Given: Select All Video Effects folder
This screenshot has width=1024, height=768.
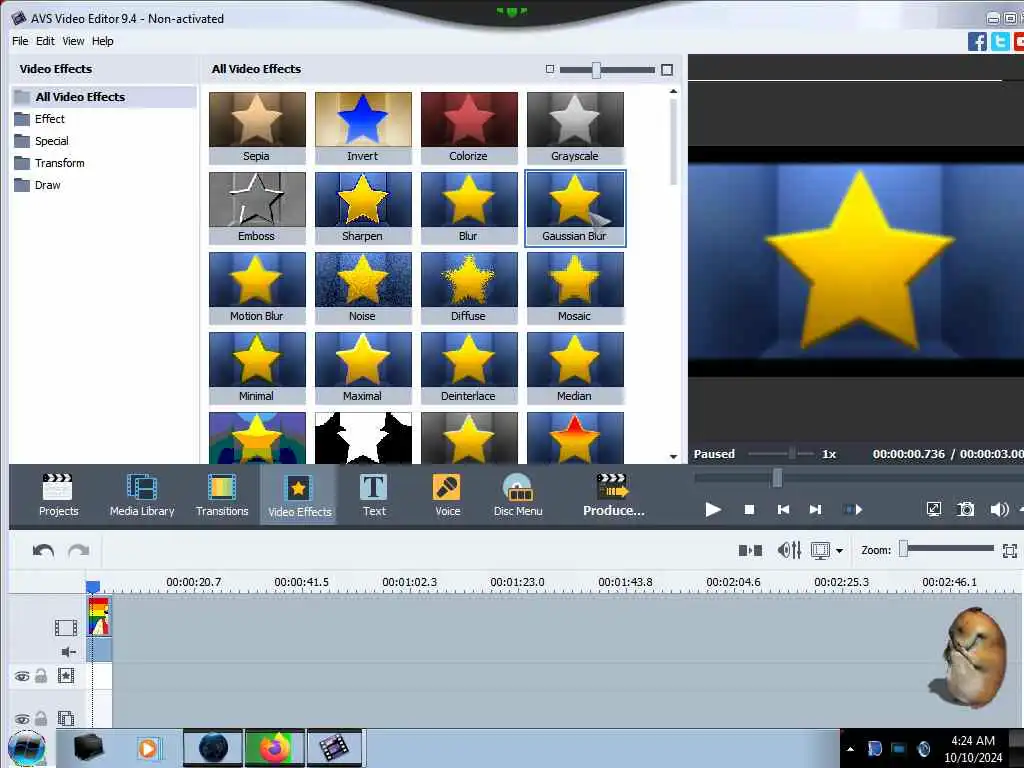Looking at the screenshot, I should 103,97.
